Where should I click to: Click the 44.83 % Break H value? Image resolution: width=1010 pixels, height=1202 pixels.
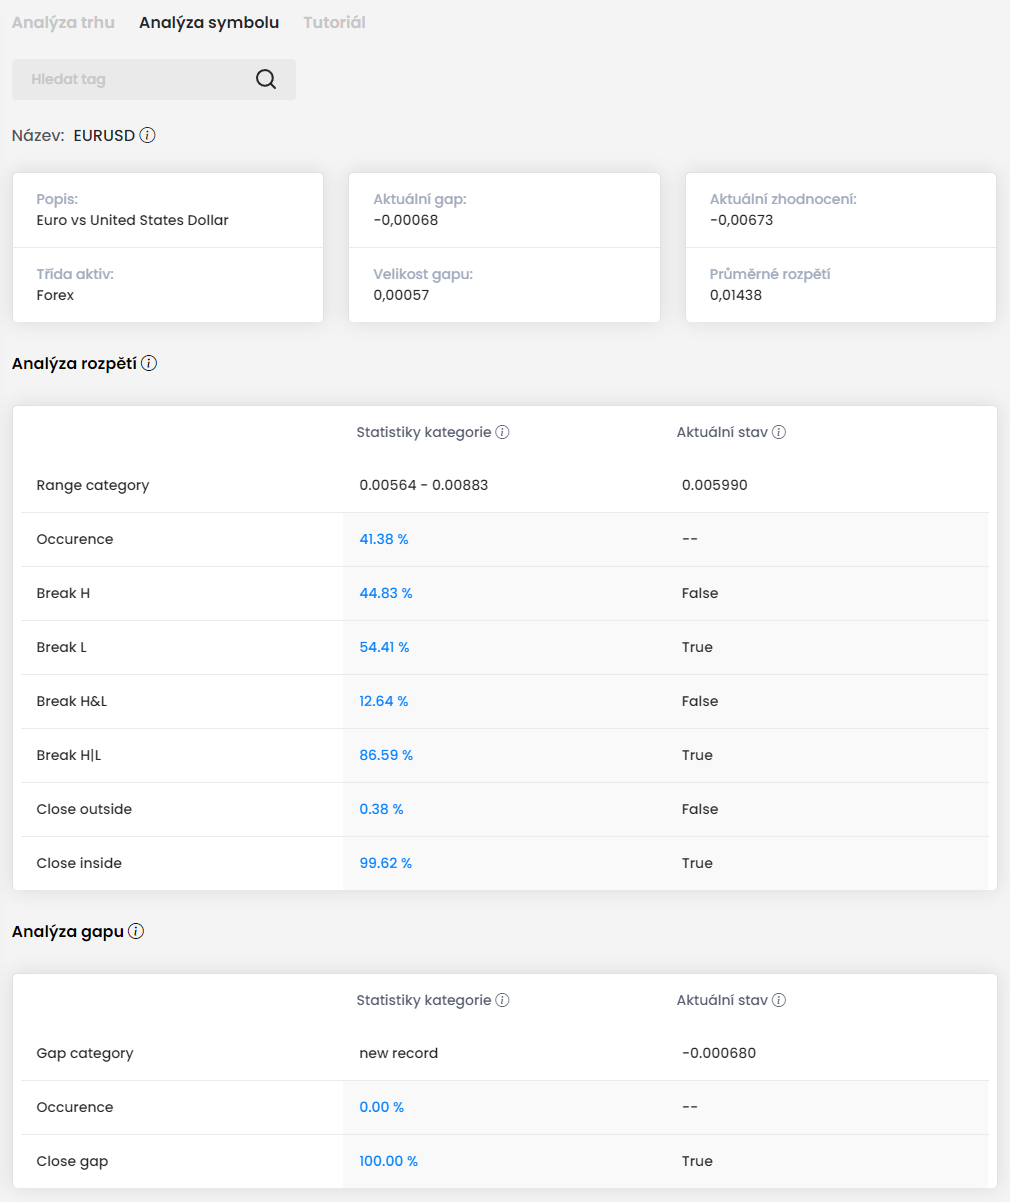point(386,594)
